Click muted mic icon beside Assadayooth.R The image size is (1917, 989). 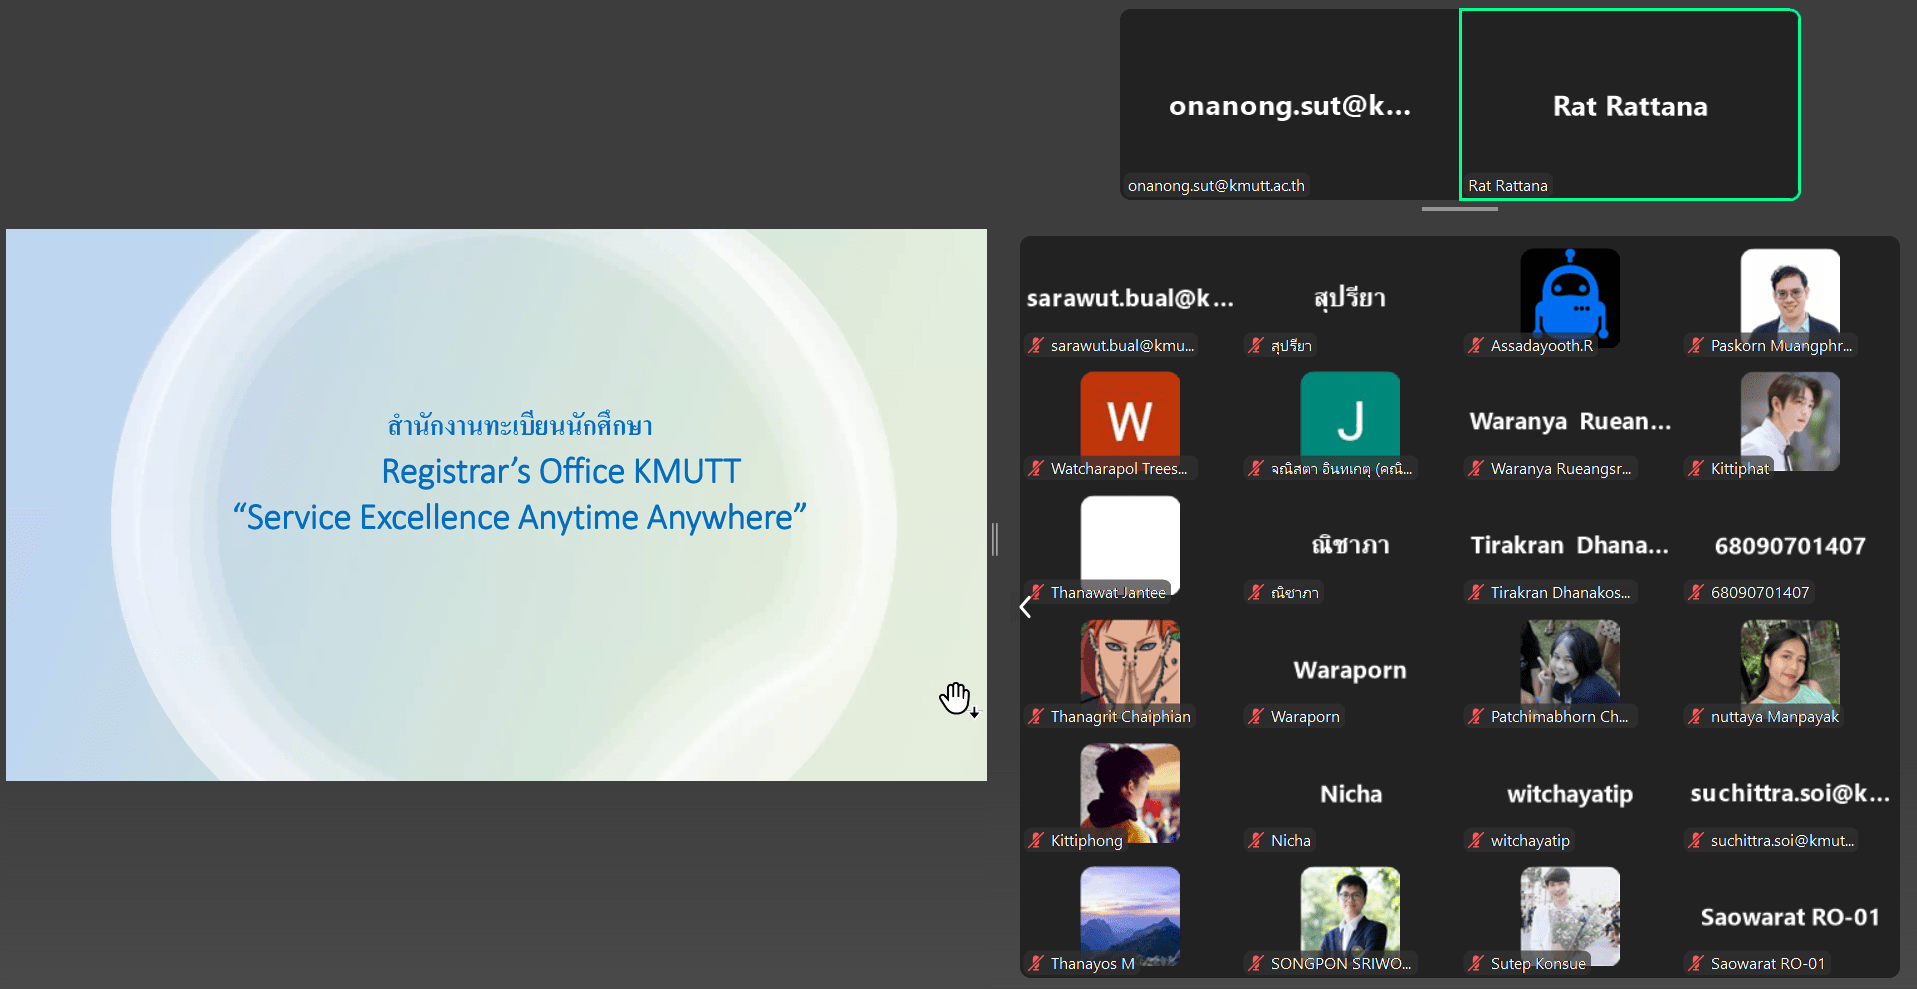click(1476, 346)
